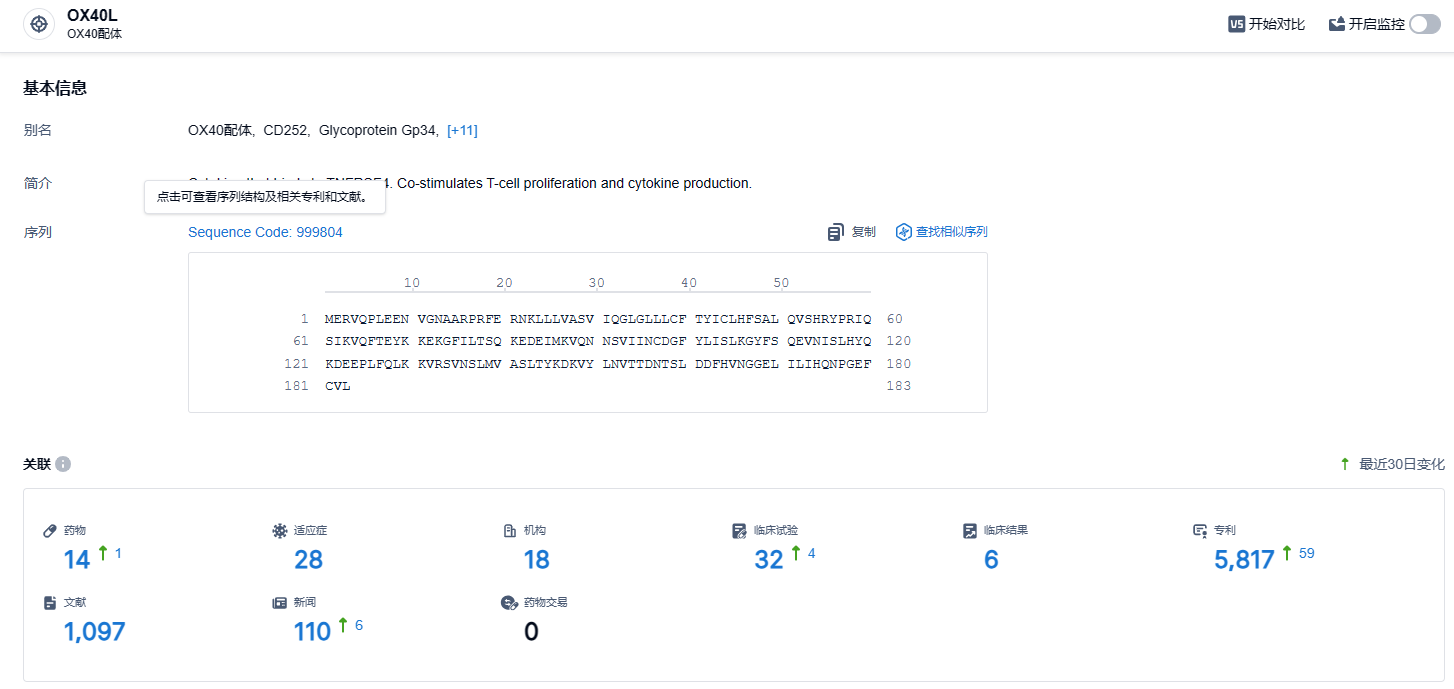This screenshot has height=689, width=1454.
Task: Open the 110 news count
Action: (312, 632)
